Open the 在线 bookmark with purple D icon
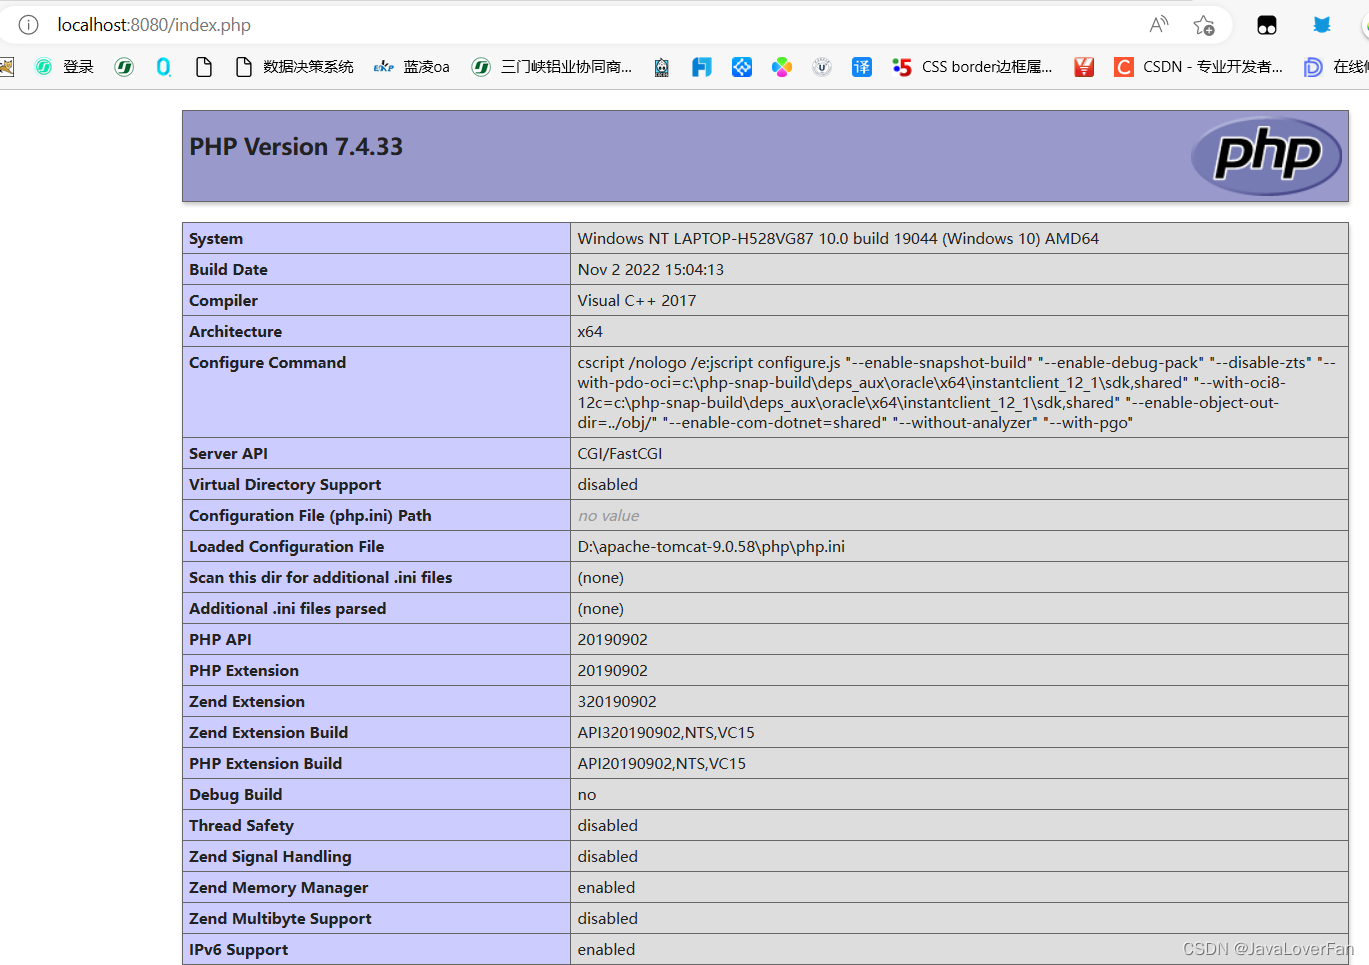The width and height of the screenshot is (1369, 965). coord(1336,67)
